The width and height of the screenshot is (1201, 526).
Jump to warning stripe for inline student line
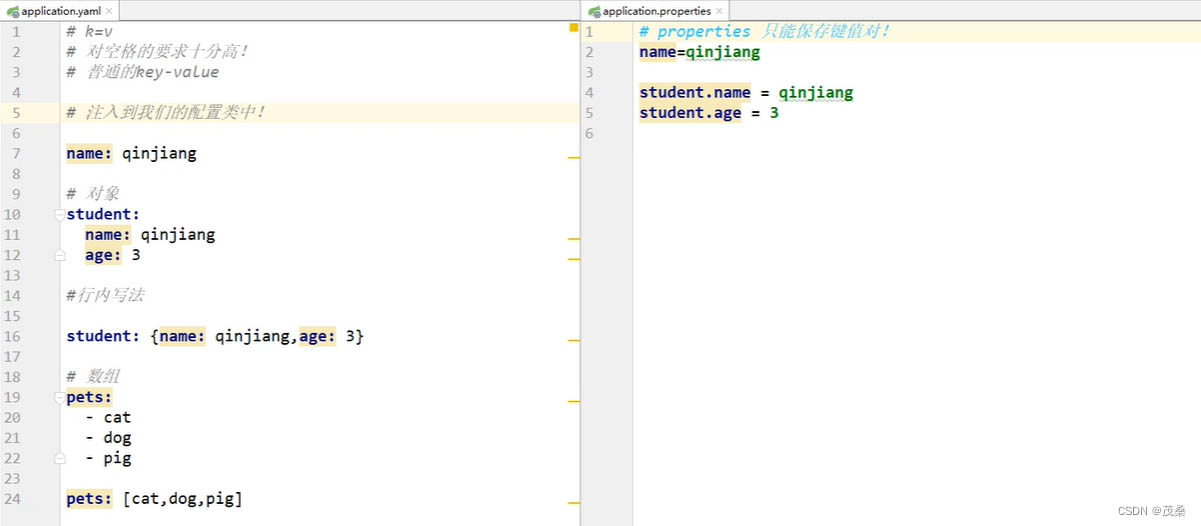click(x=573, y=341)
